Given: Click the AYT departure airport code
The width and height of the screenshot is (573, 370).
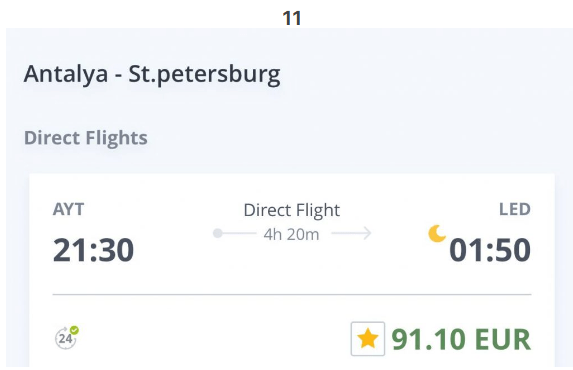Looking at the screenshot, I should [x=68, y=209].
